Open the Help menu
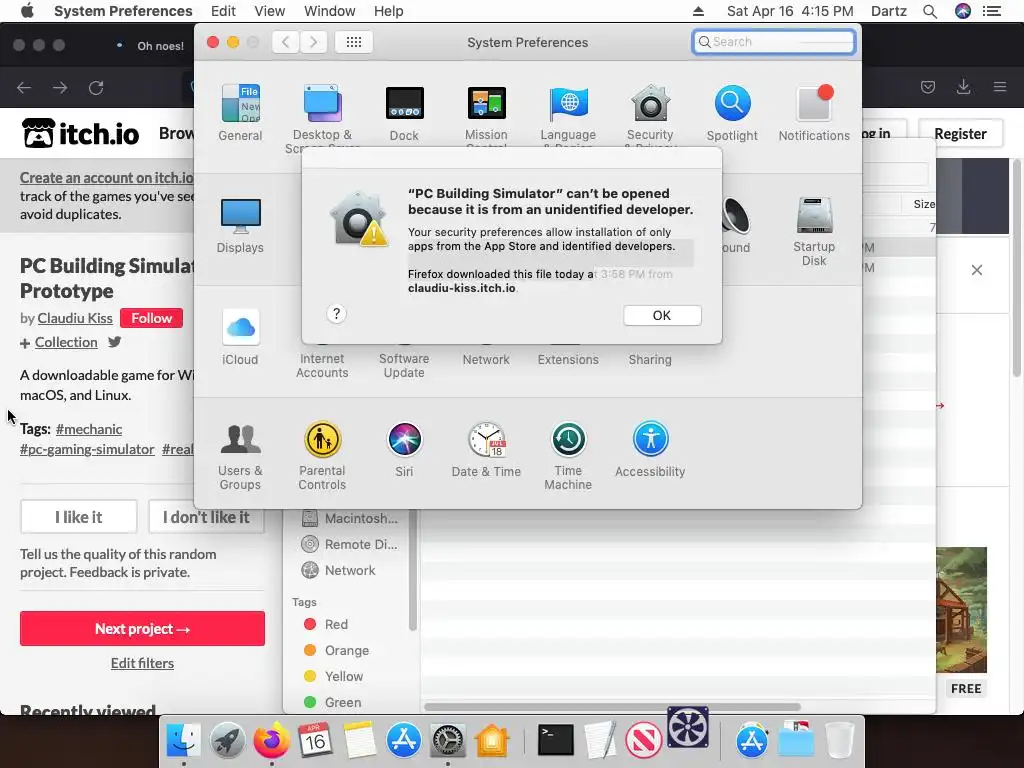1024x768 pixels. coord(389,11)
